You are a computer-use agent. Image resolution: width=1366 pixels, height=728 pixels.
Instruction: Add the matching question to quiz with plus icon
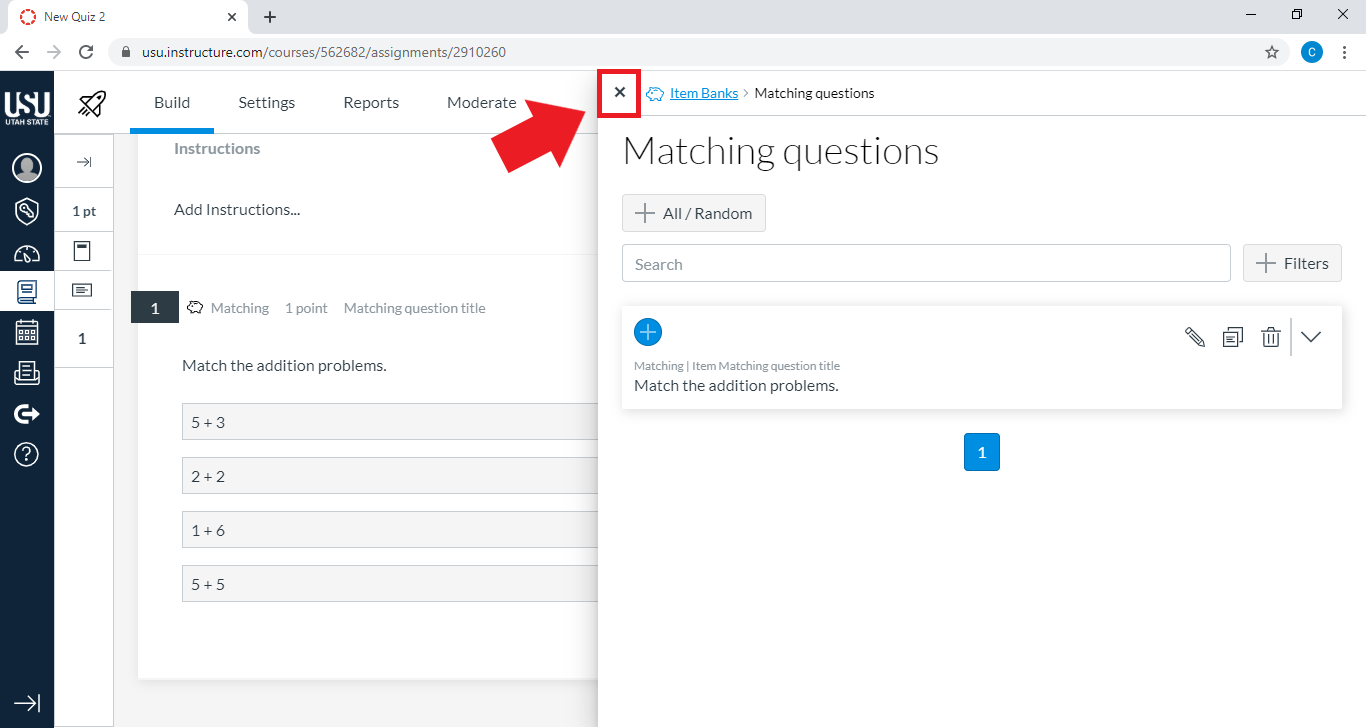pyautogui.click(x=648, y=333)
